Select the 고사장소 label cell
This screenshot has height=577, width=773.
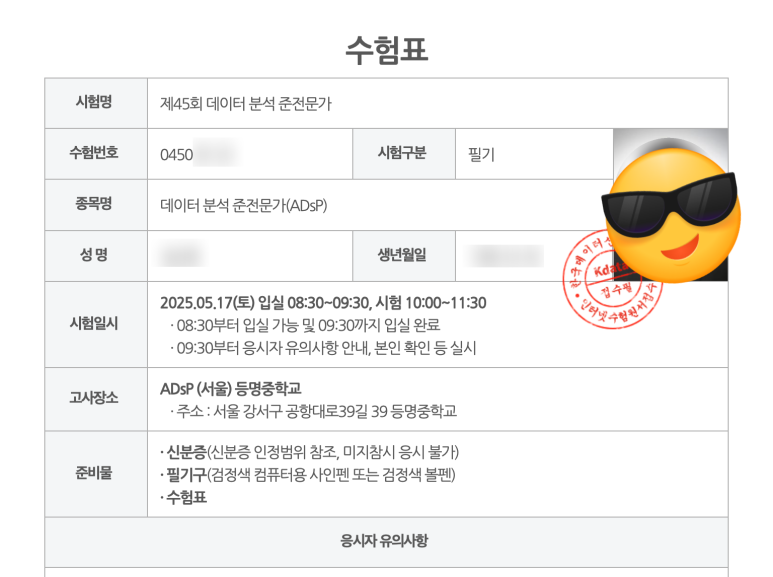coord(96,399)
